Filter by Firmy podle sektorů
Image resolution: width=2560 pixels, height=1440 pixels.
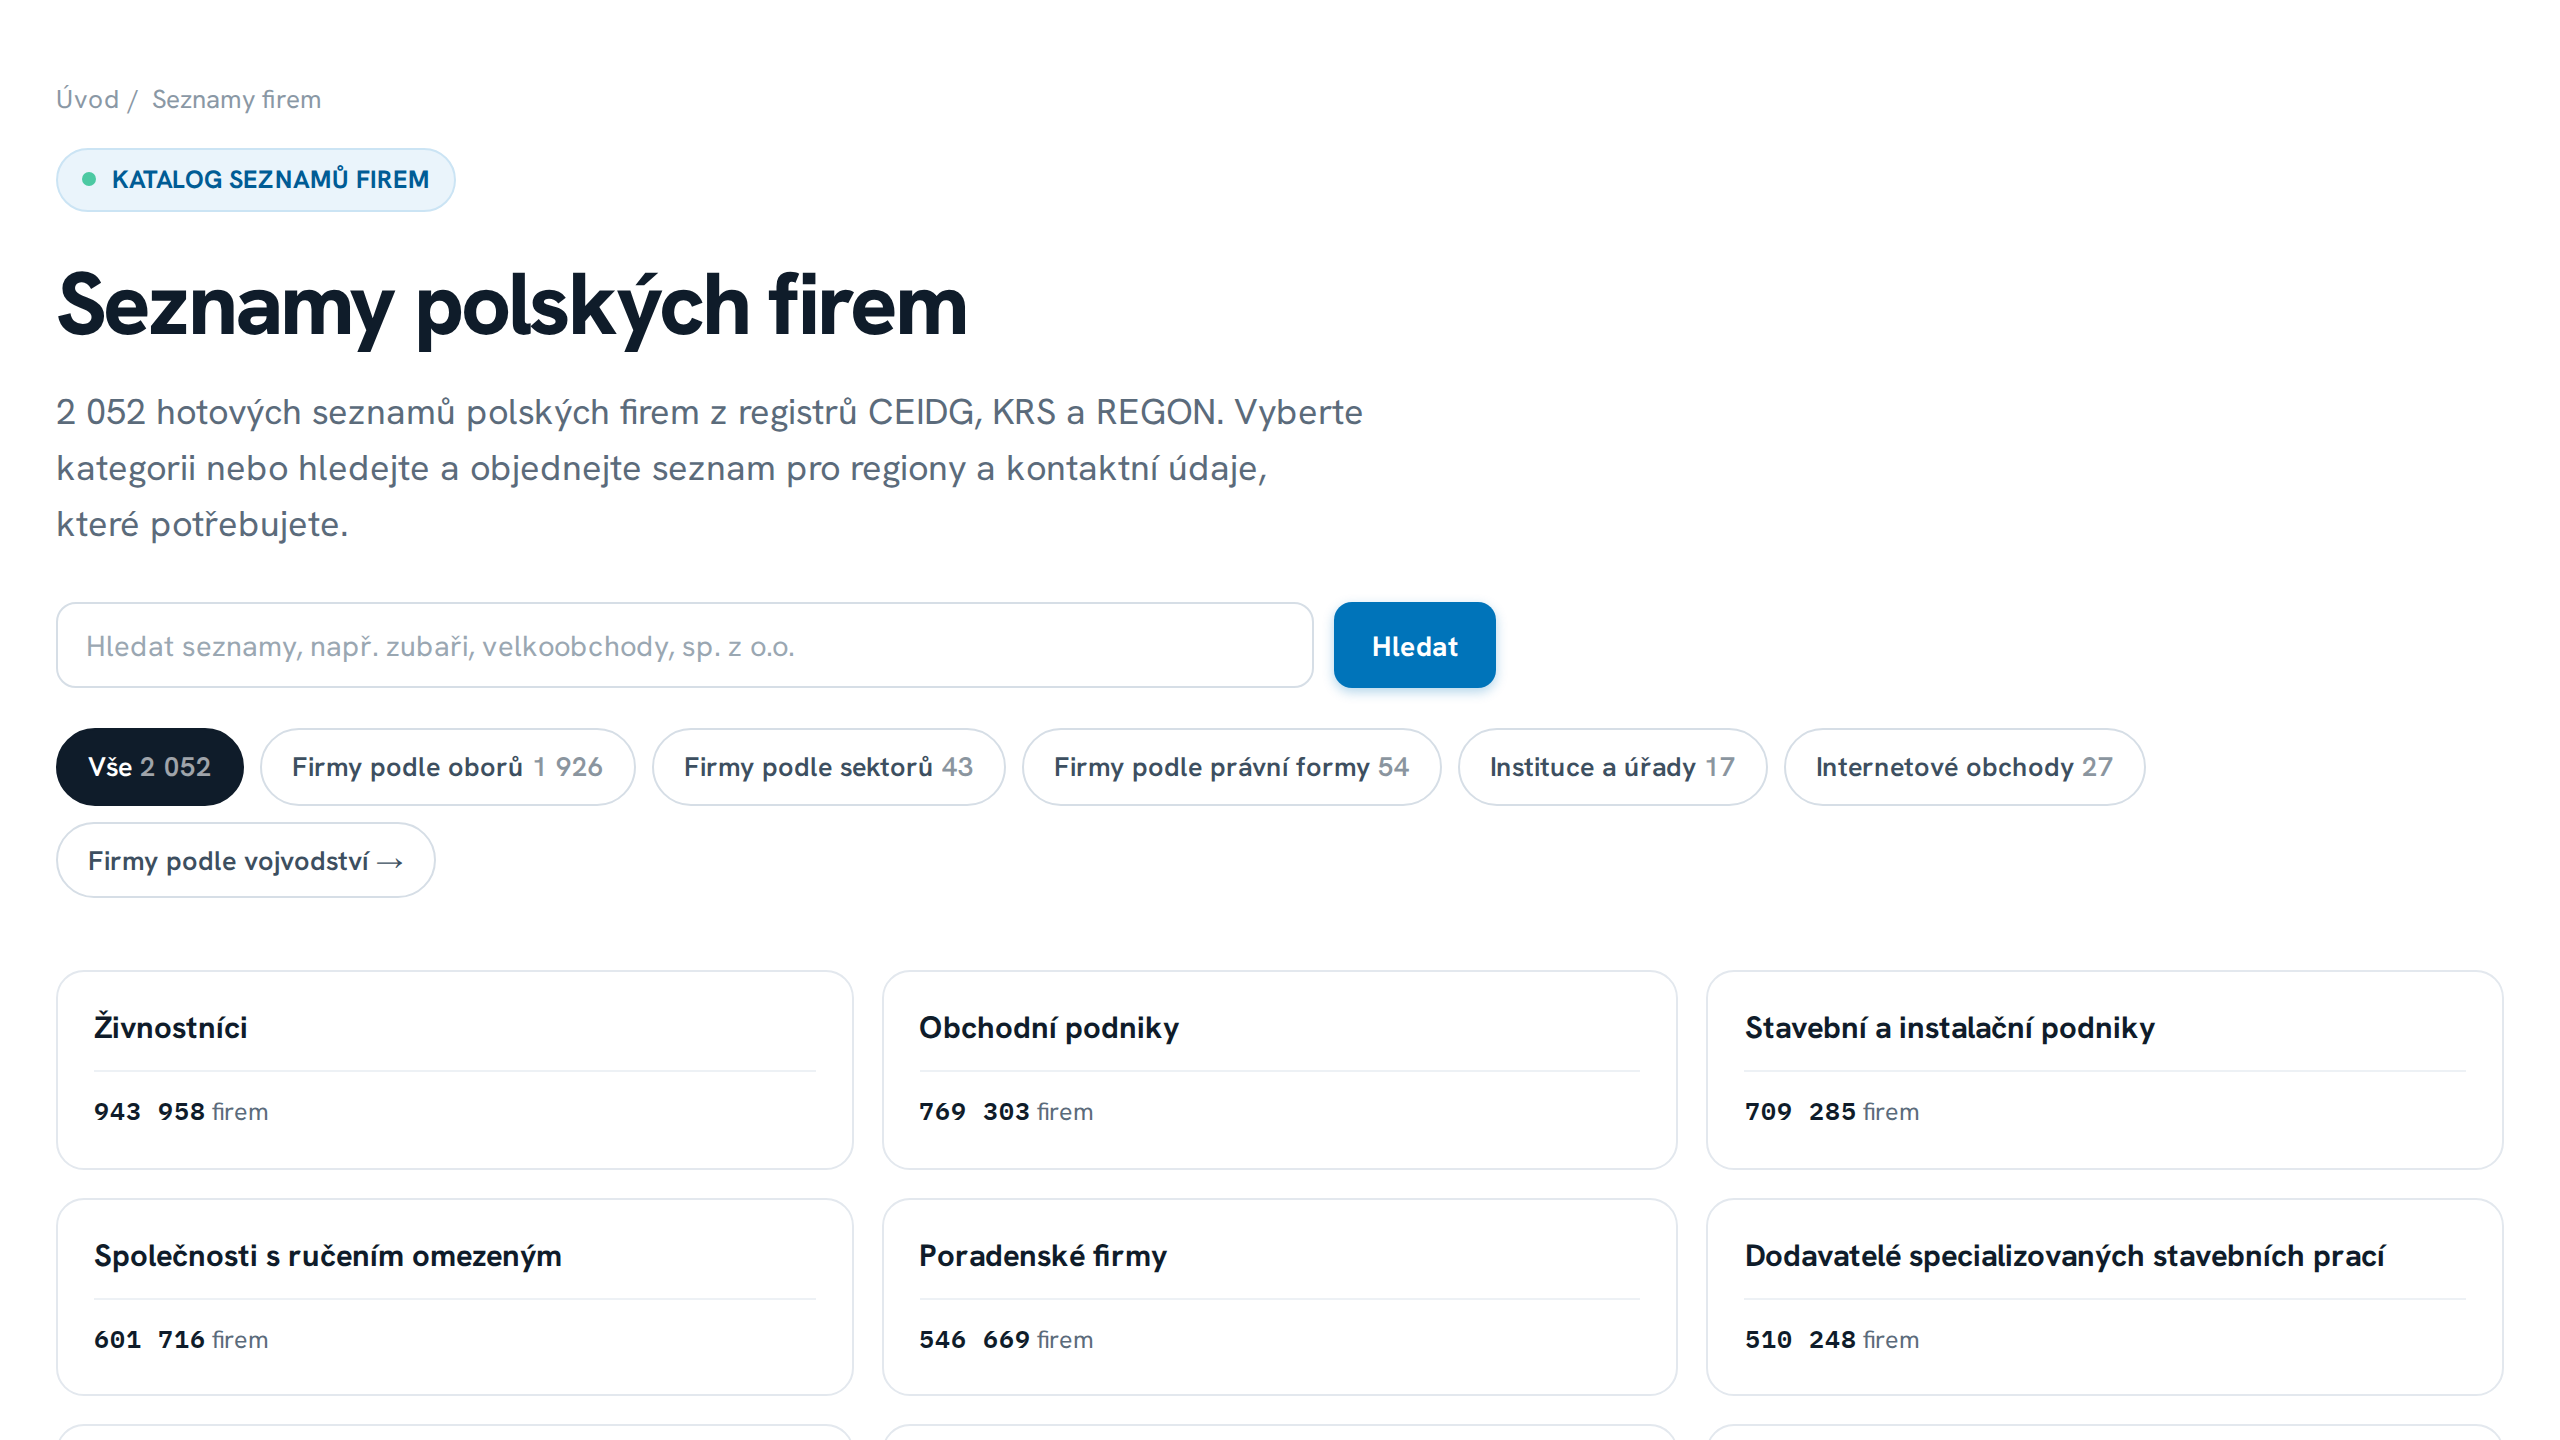click(x=828, y=767)
